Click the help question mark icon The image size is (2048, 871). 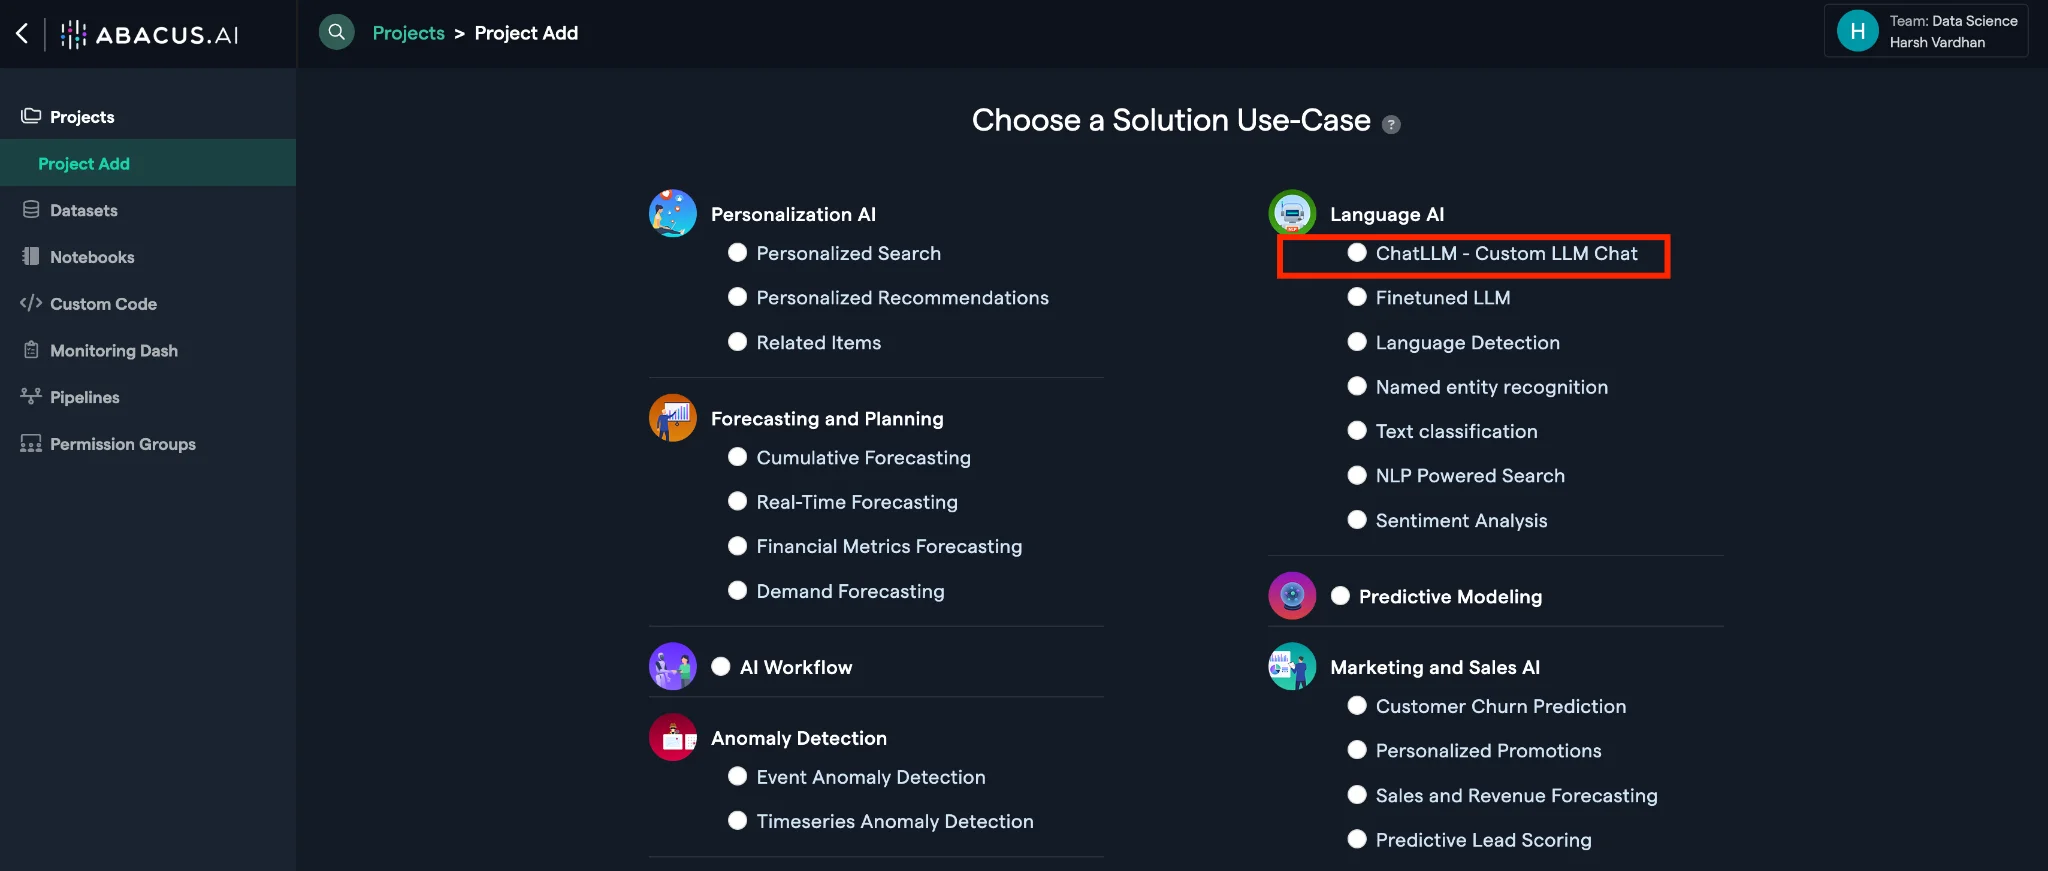pos(1391,125)
